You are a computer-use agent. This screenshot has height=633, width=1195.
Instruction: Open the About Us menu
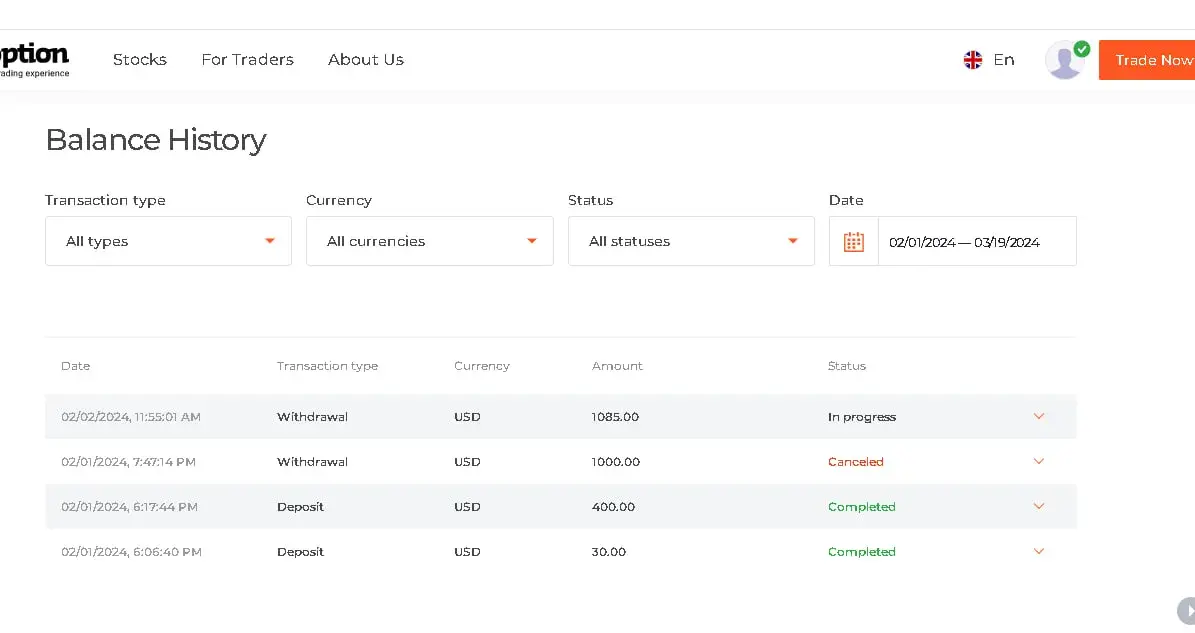click(x=366, y=60)
